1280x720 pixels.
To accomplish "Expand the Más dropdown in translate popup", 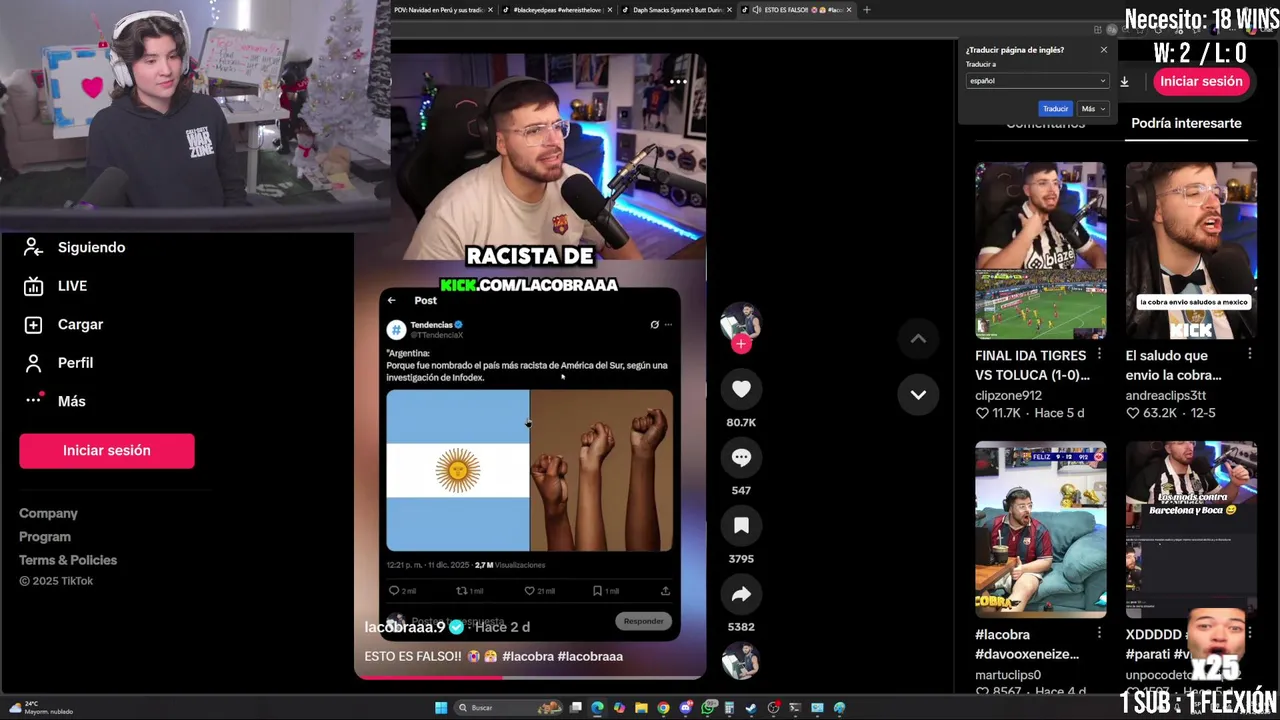I will [x=1093, y=108].
